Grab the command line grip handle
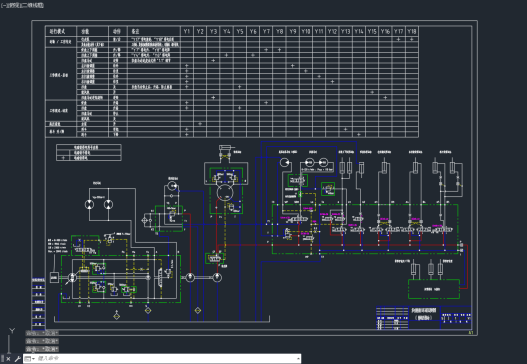 (2, 359)
